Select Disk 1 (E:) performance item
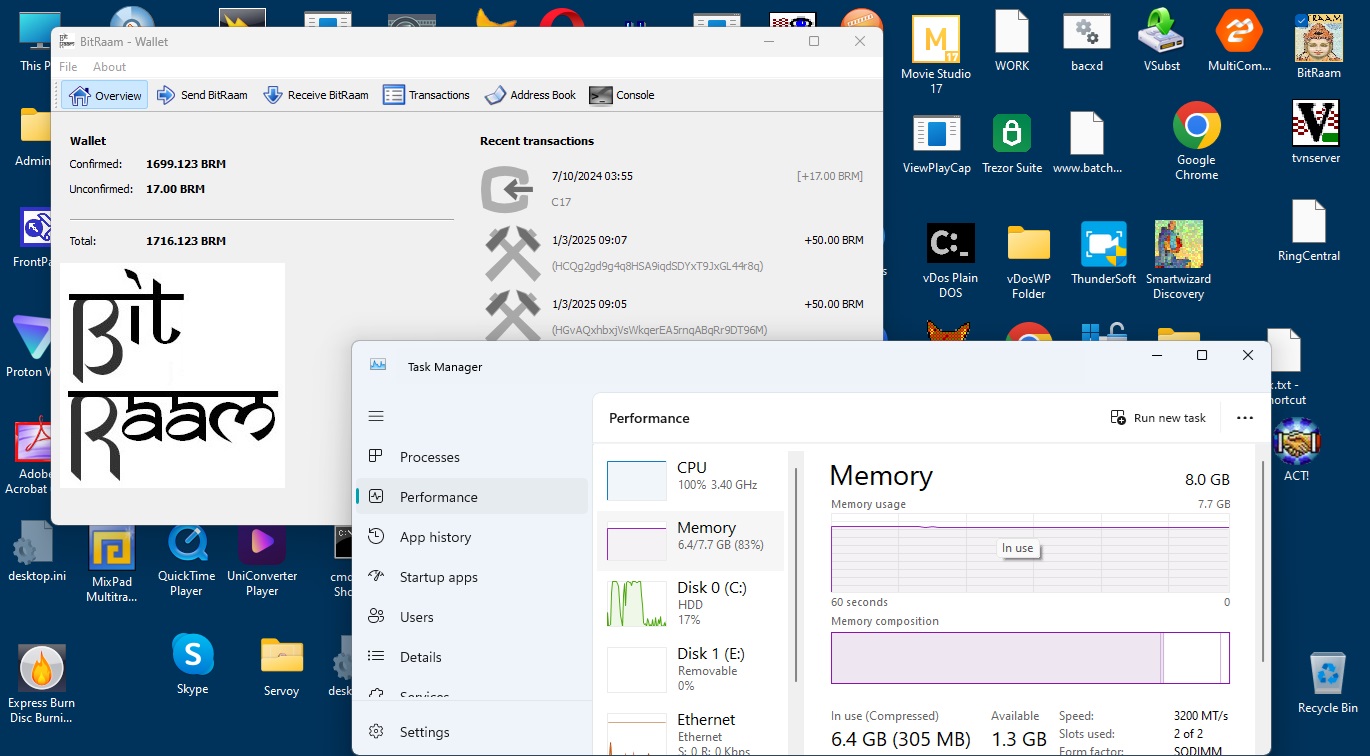This screenshot has width=1370, height=756. click(692, 669)
